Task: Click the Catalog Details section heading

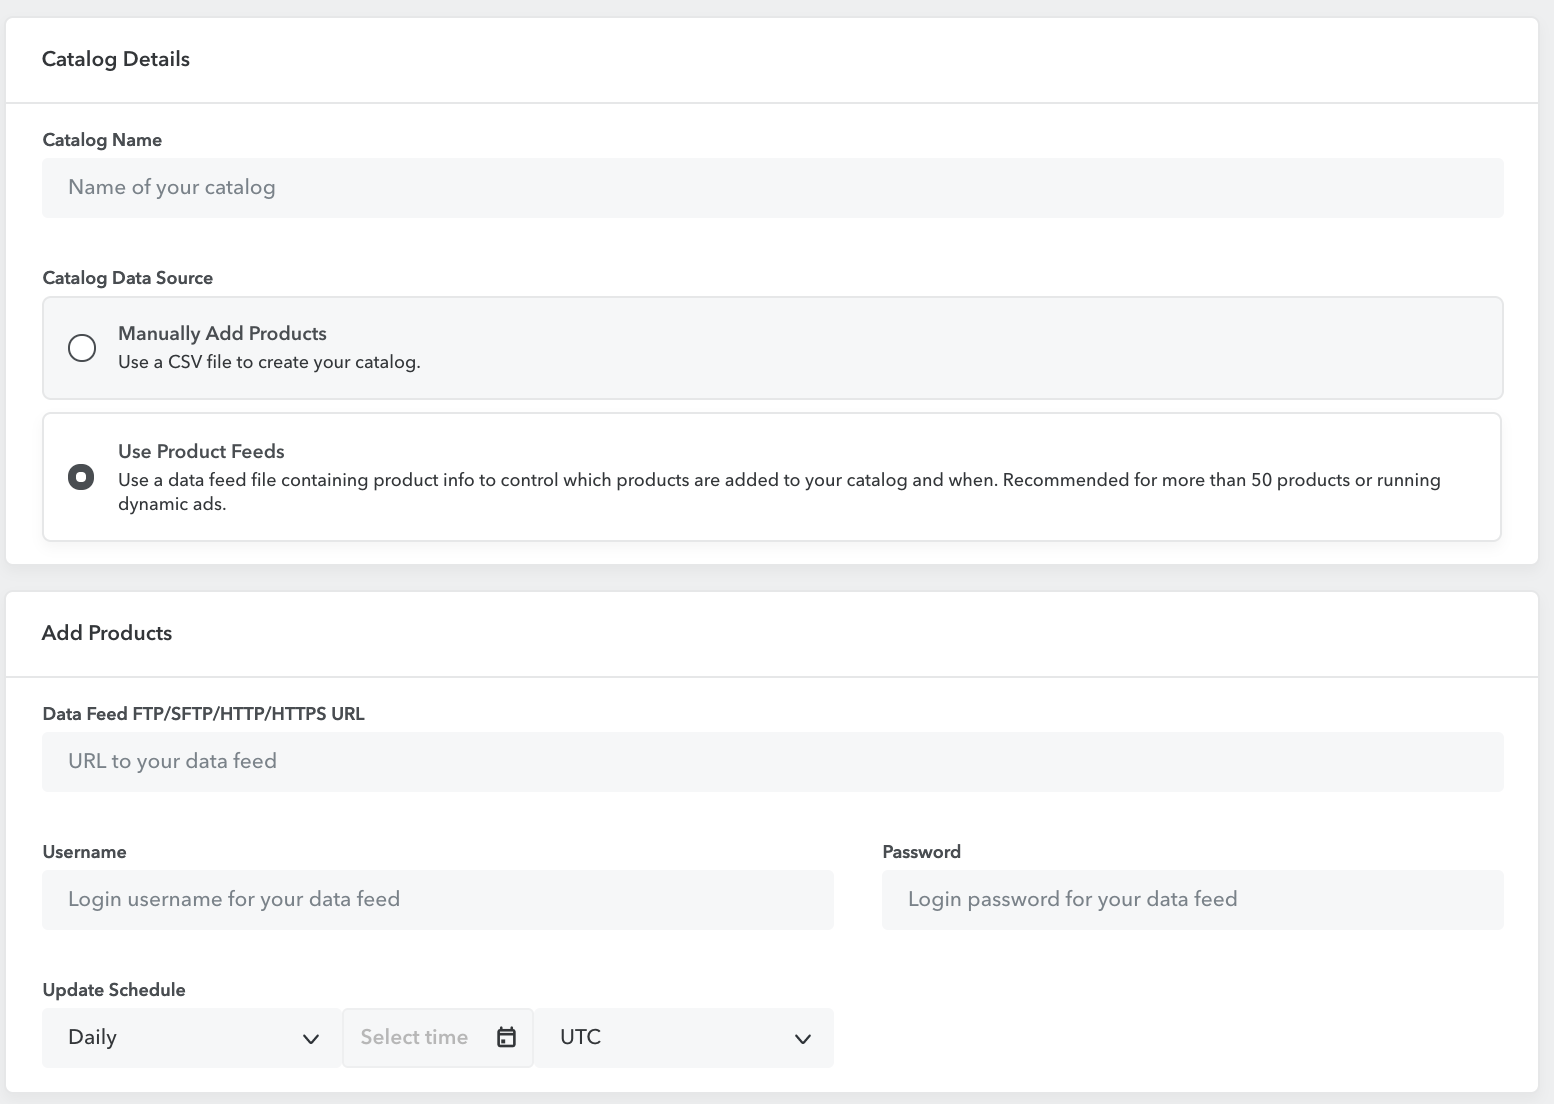Action: tap(116, 59)
